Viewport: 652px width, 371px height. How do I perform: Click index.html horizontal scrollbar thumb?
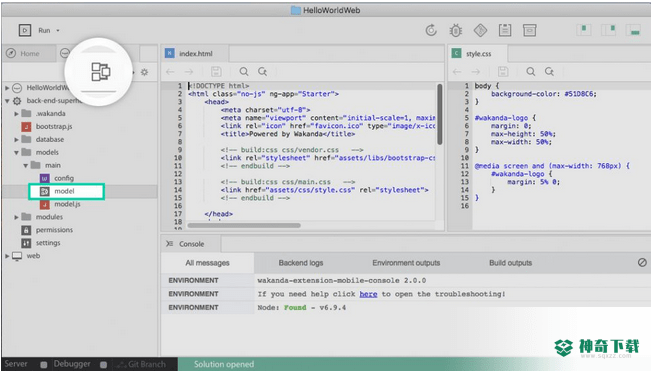(x=244, y=225)
